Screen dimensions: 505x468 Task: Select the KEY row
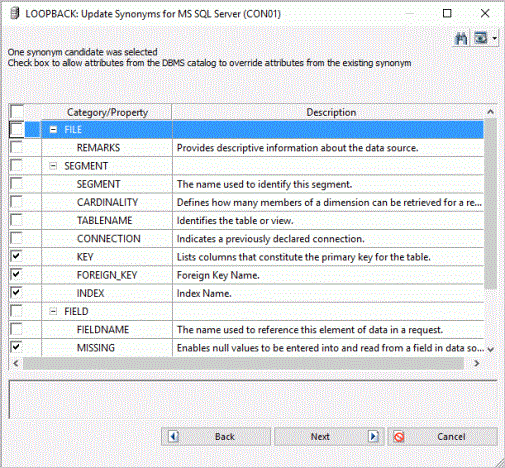[246, 257]
